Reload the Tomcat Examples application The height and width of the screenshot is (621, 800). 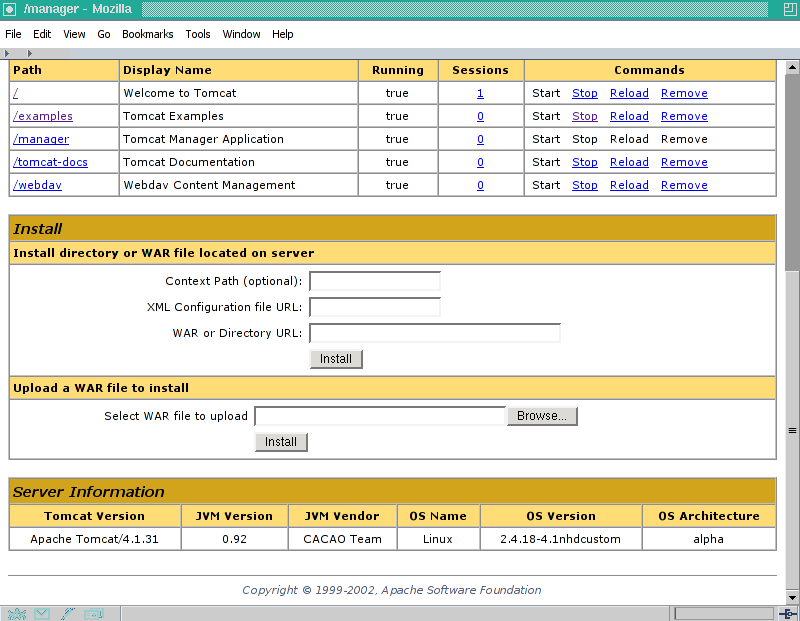click(629, 116)
